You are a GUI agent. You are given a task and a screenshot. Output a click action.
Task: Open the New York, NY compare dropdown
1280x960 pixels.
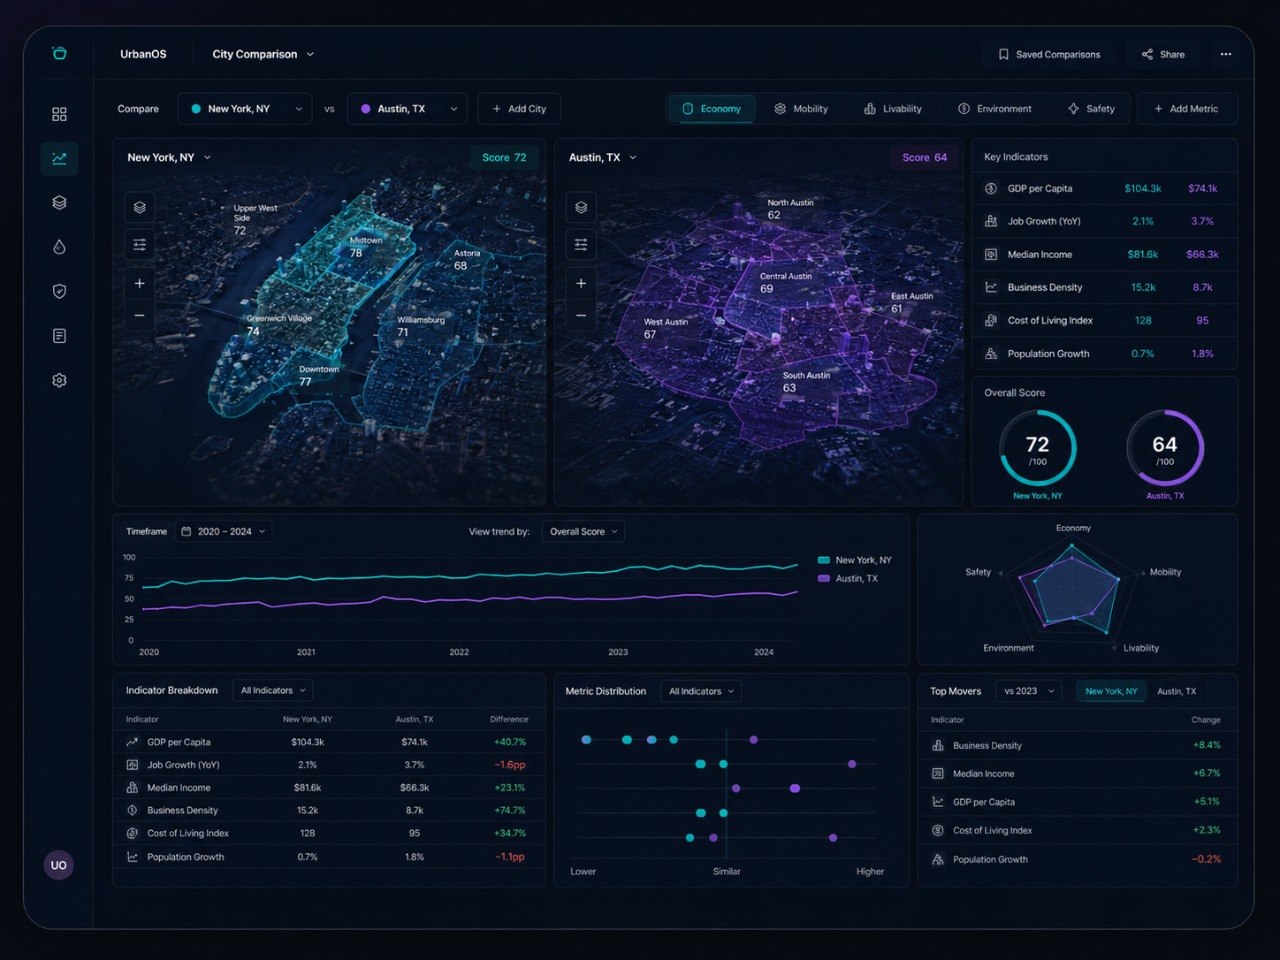246,109
